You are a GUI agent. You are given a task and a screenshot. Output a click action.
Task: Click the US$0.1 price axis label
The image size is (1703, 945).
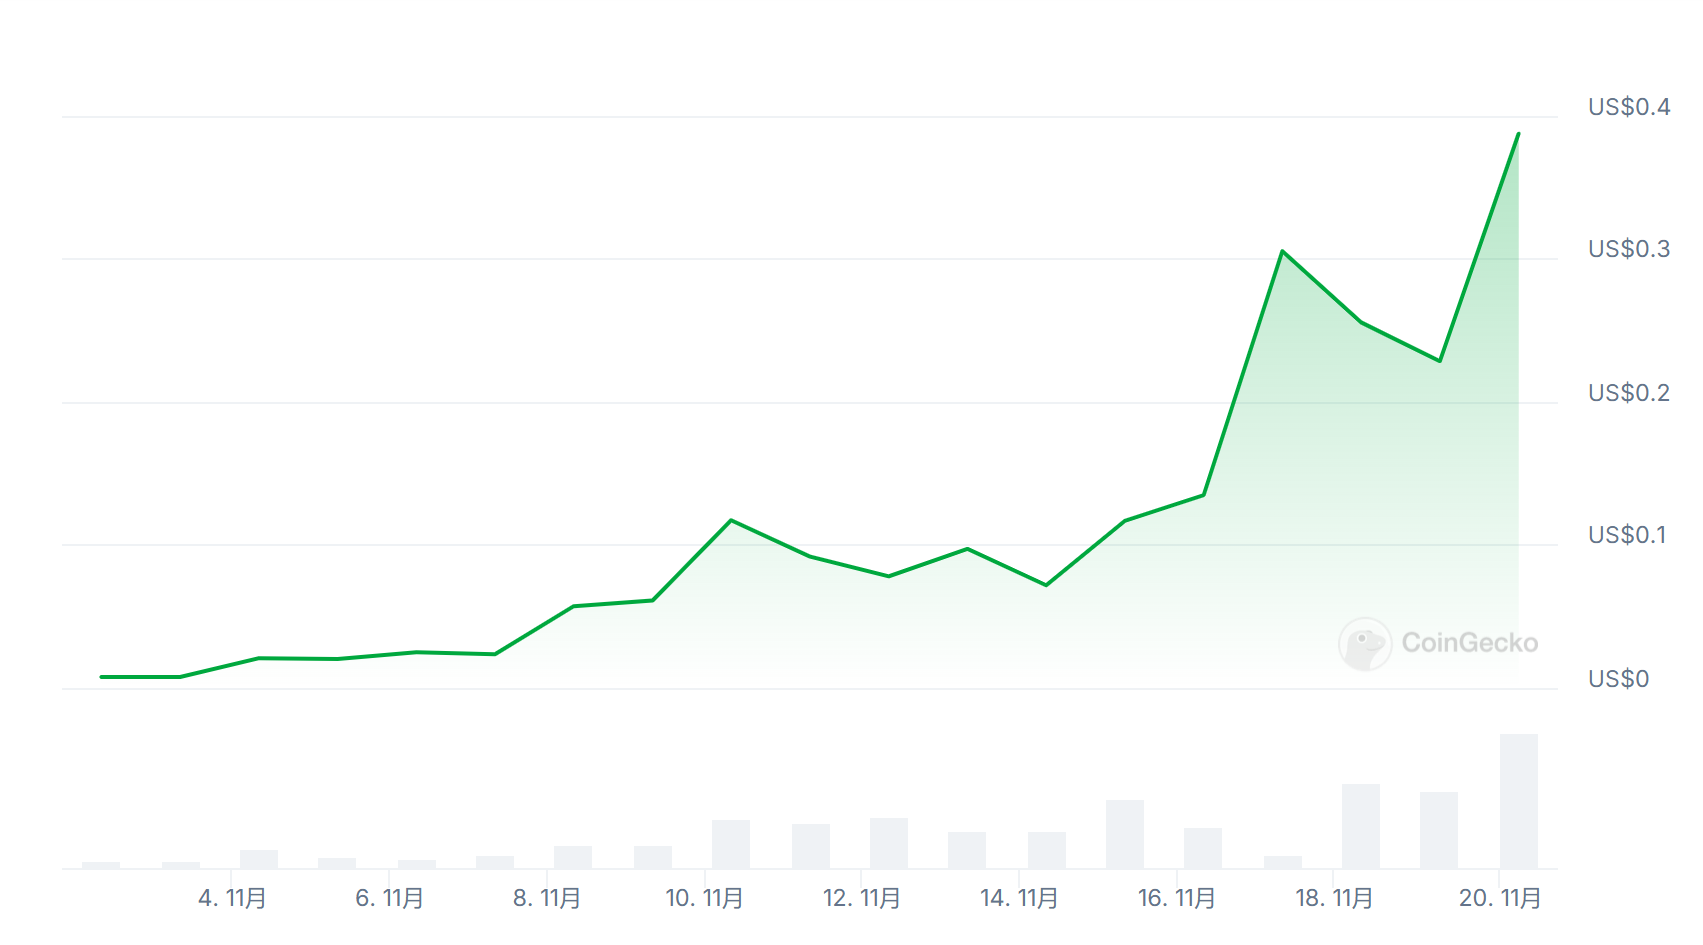coord(1626,535)
